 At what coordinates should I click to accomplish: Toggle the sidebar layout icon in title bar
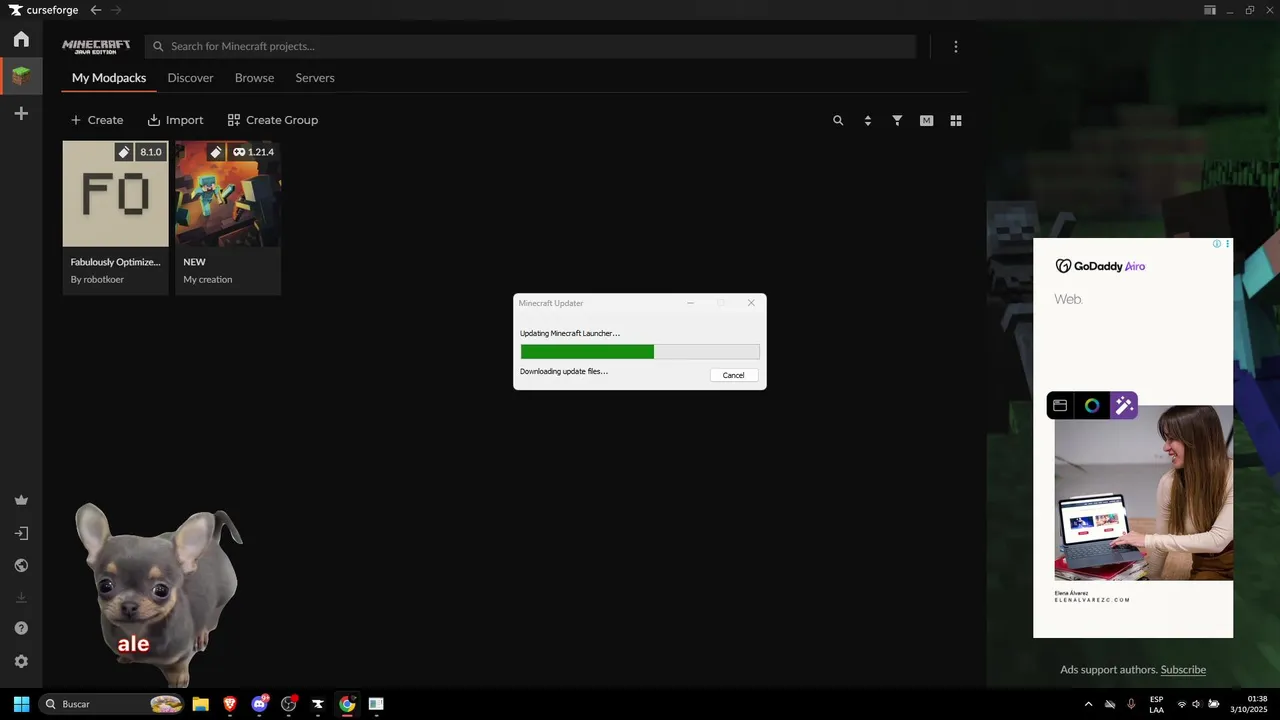(x=1210, y=10)
